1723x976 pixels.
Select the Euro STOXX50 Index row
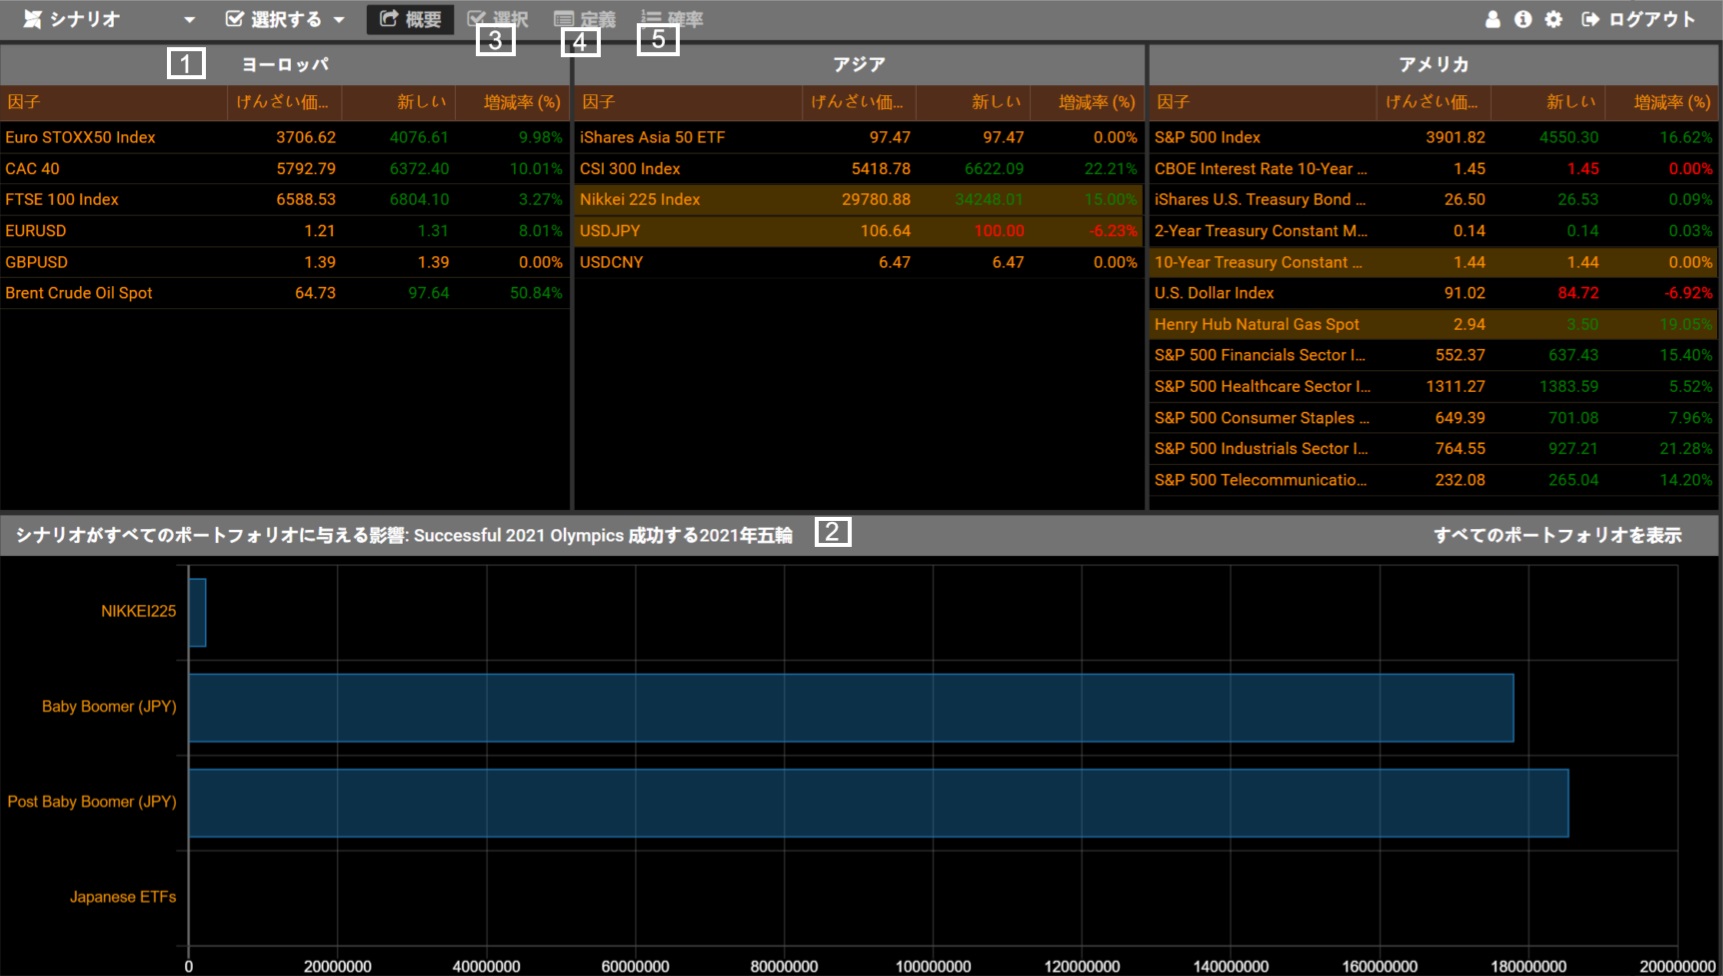point(285,137)
